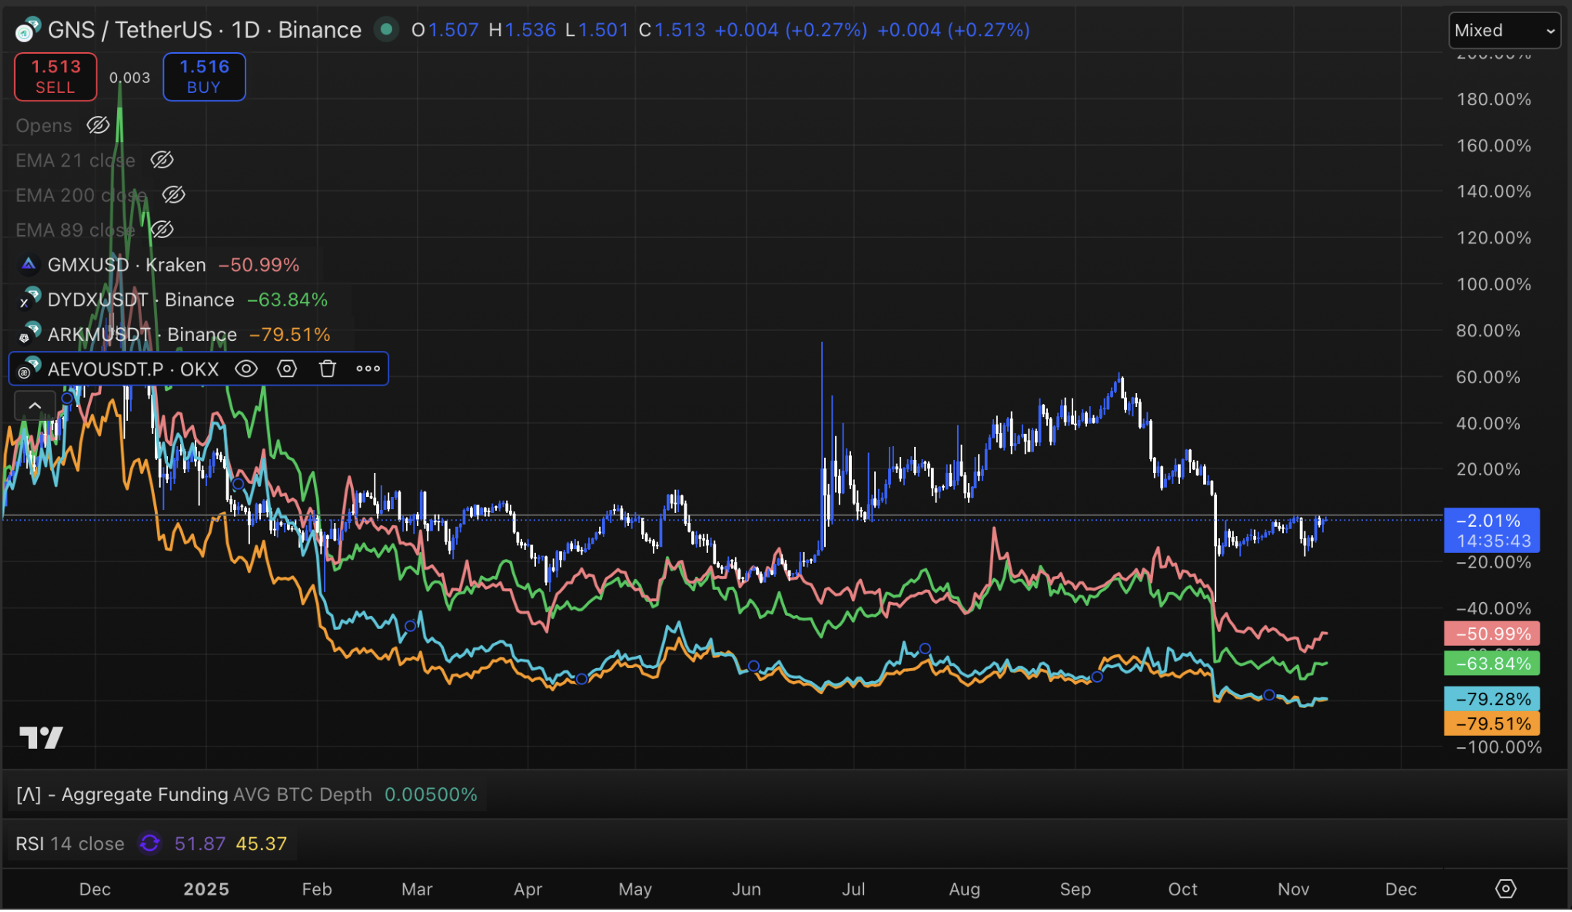The image size is (1572, 912).
Task: Click the EMA 200 close label
Action: pyautogui.click(x=81, y=195)
